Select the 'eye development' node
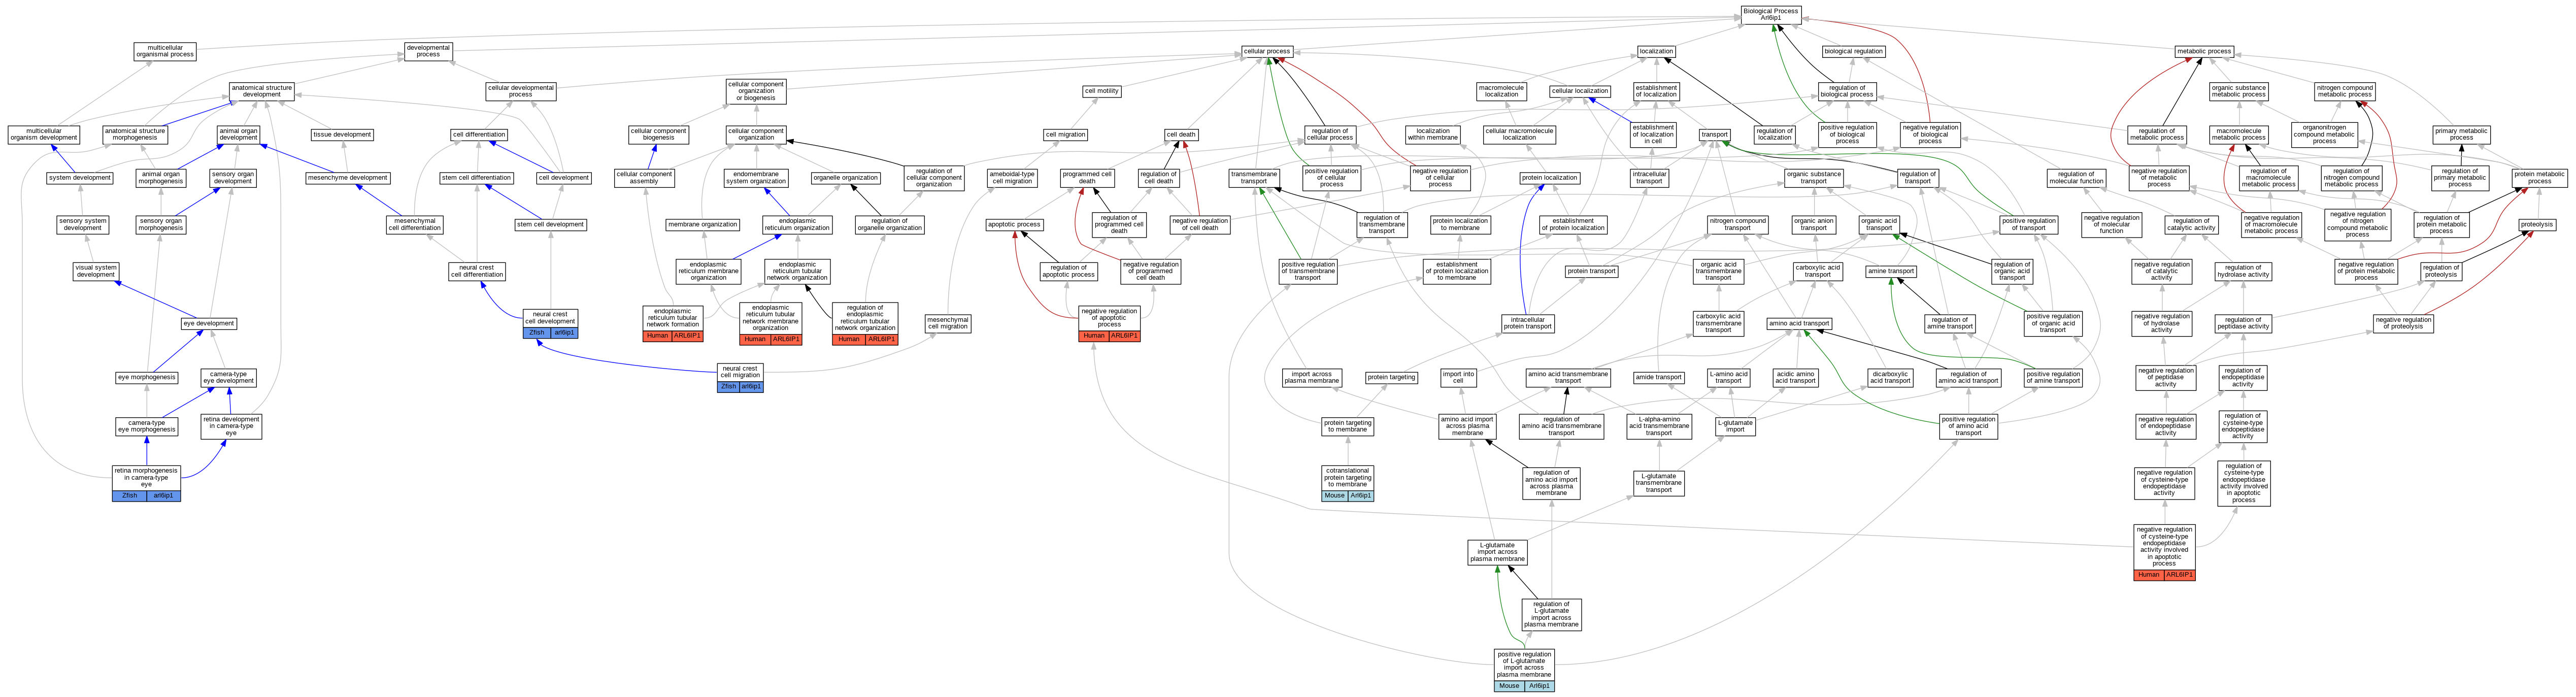Viewport: 2576px width, 697px height. 209,324
